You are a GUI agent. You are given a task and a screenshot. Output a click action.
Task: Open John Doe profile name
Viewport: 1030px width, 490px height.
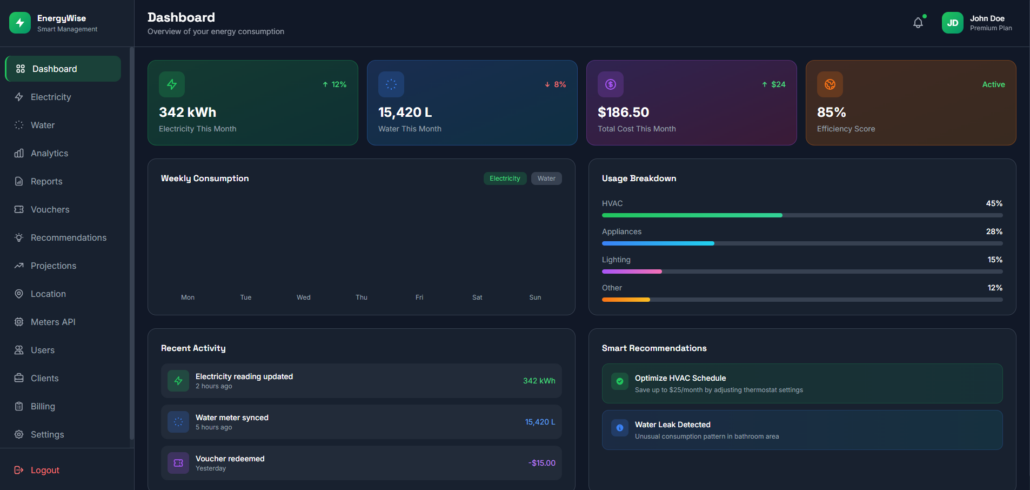(985, 18)
